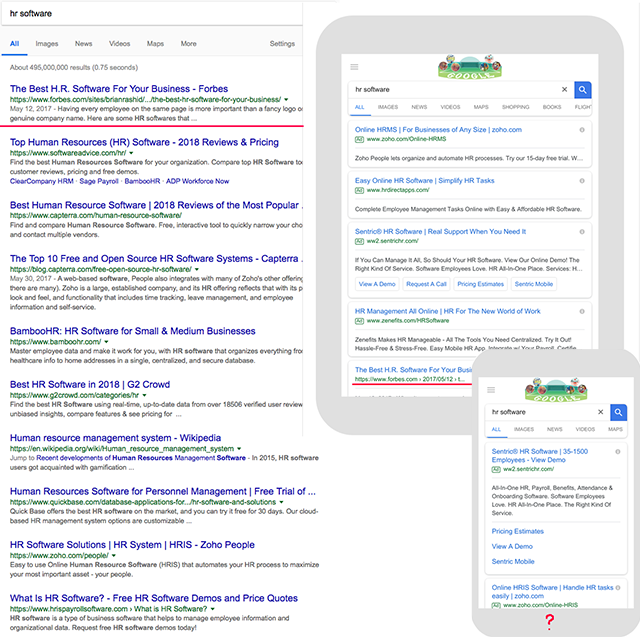
Task: Open Human resource management system Wikipedia result
Action: click(x=115, y=438)
